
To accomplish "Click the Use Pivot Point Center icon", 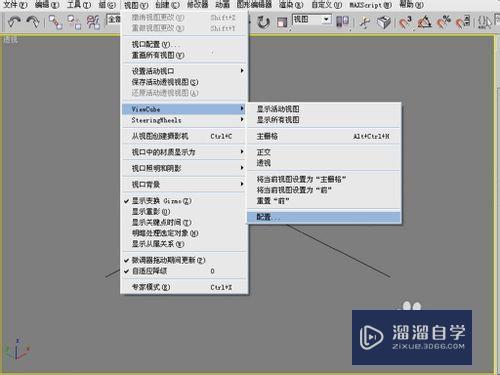I will (342, 22).
